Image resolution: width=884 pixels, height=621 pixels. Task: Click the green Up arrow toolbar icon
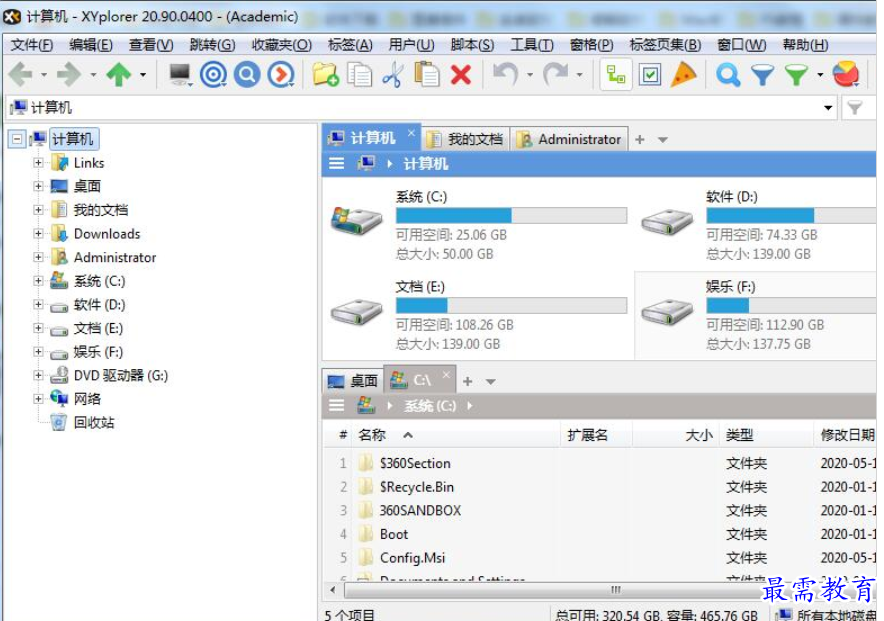pyautogui.click(x=119, y=75)
